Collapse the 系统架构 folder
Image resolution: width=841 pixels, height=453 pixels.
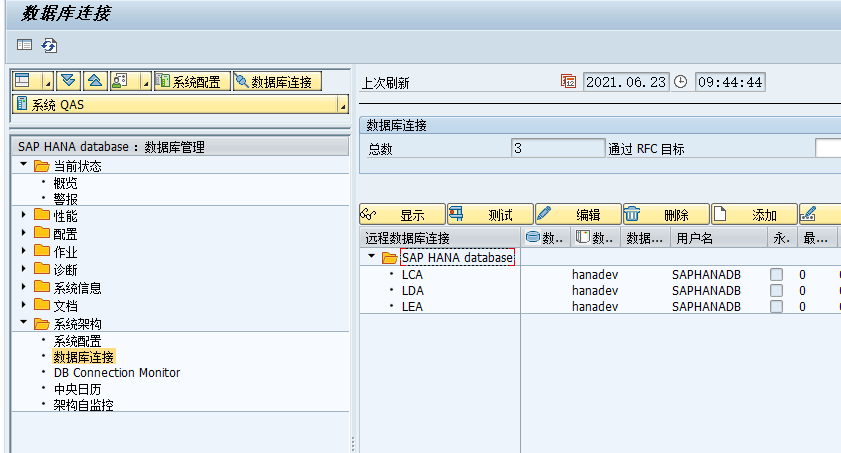point(24,322)
